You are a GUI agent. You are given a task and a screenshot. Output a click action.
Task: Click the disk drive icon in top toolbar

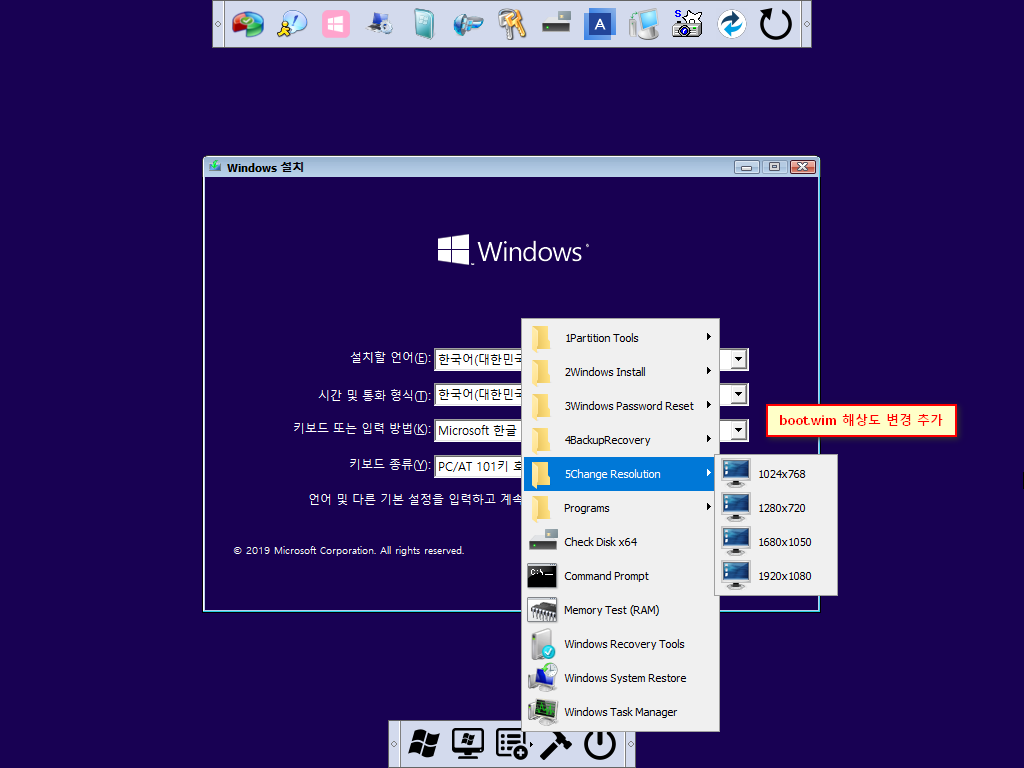coord(556,24)
